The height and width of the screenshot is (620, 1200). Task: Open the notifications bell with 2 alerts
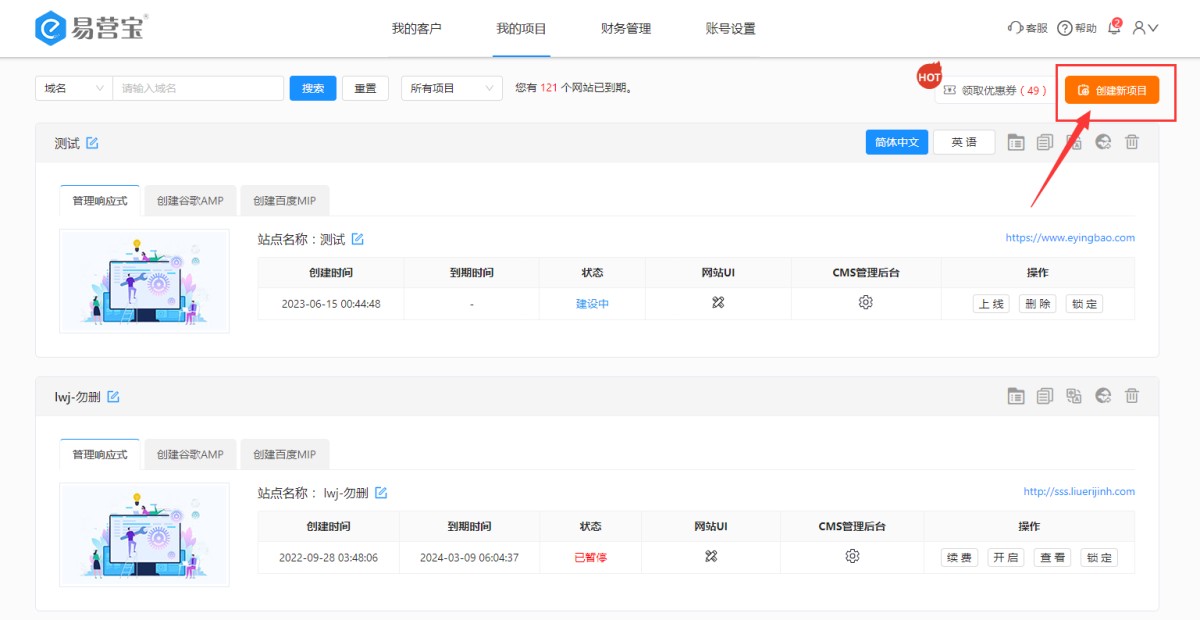pos(1113,28)
